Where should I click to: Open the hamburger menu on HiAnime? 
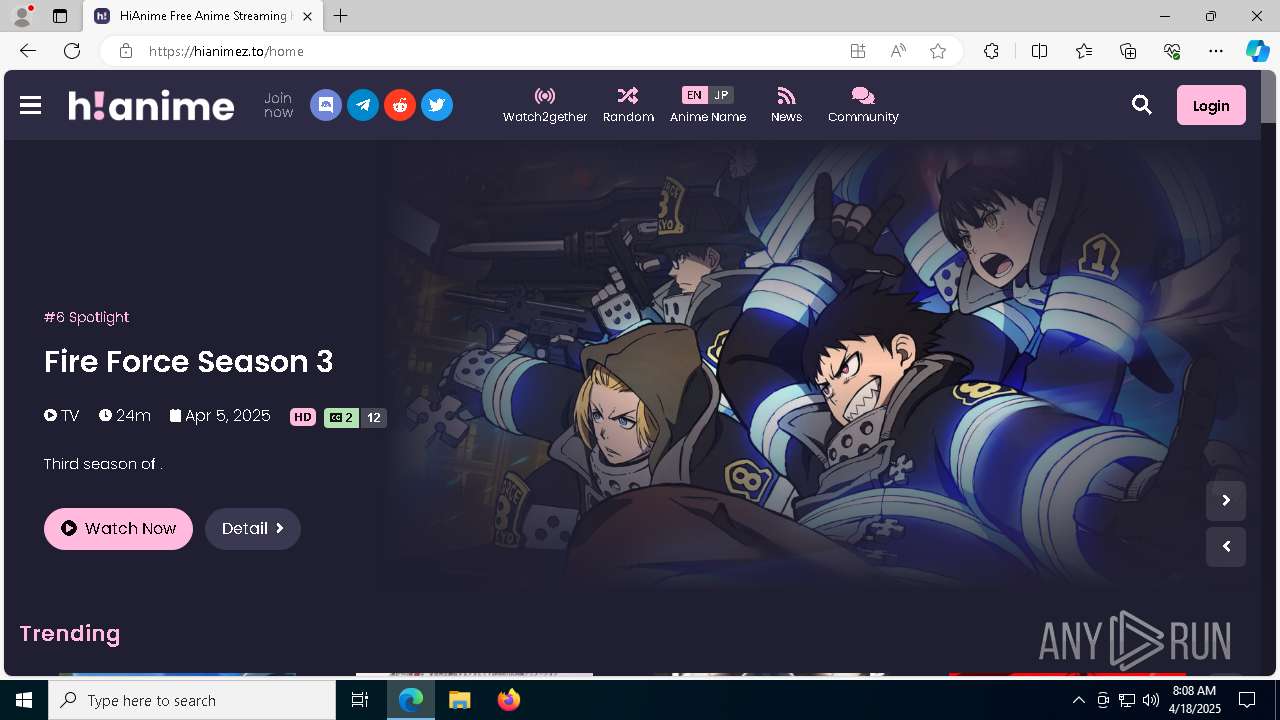click(30, 105)
